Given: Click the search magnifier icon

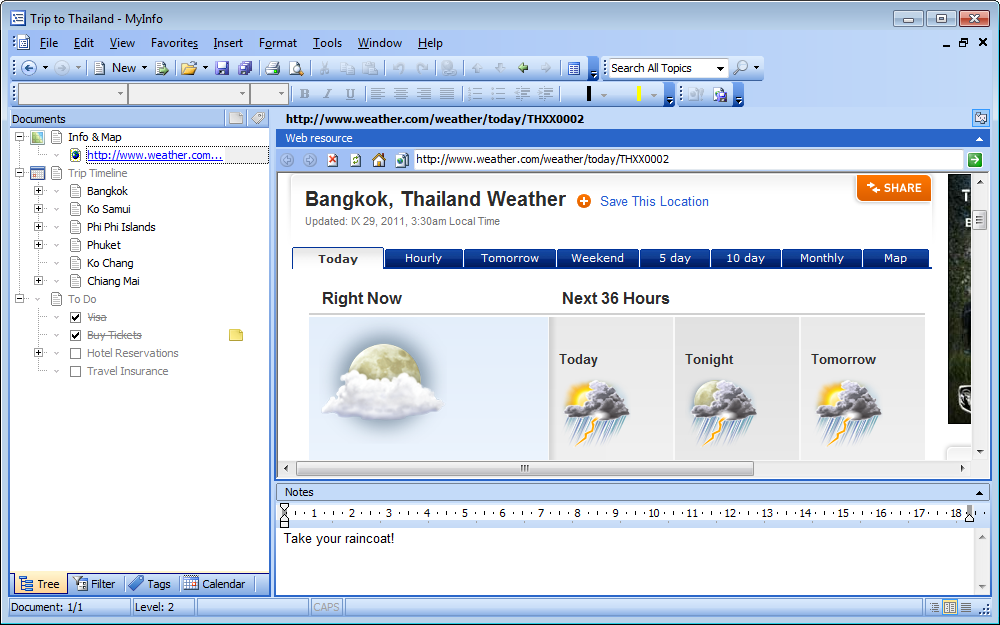Looking at the screenshot, I should [740, 68].
